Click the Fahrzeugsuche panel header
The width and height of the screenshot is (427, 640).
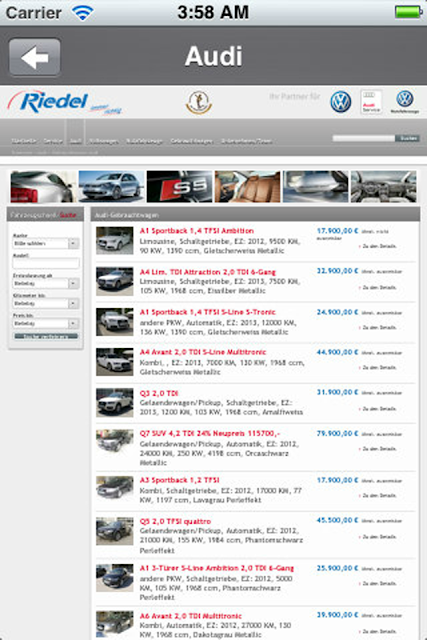pyautogui.click(x=46, y=215)
